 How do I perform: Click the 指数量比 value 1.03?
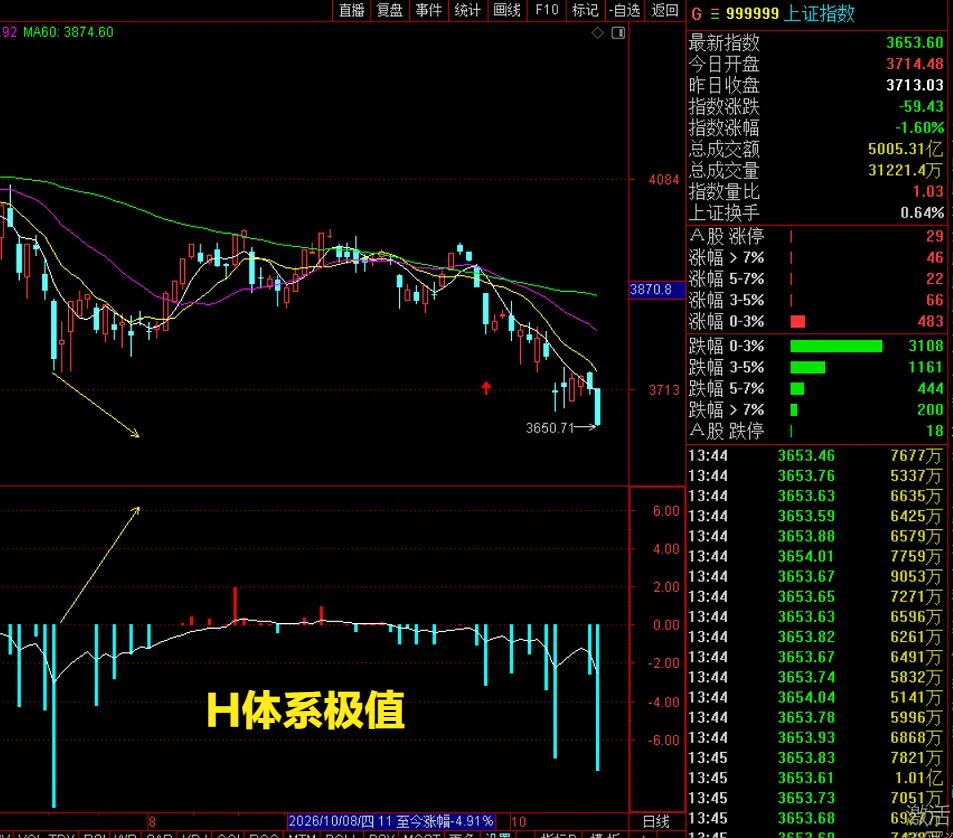(928, 191)
